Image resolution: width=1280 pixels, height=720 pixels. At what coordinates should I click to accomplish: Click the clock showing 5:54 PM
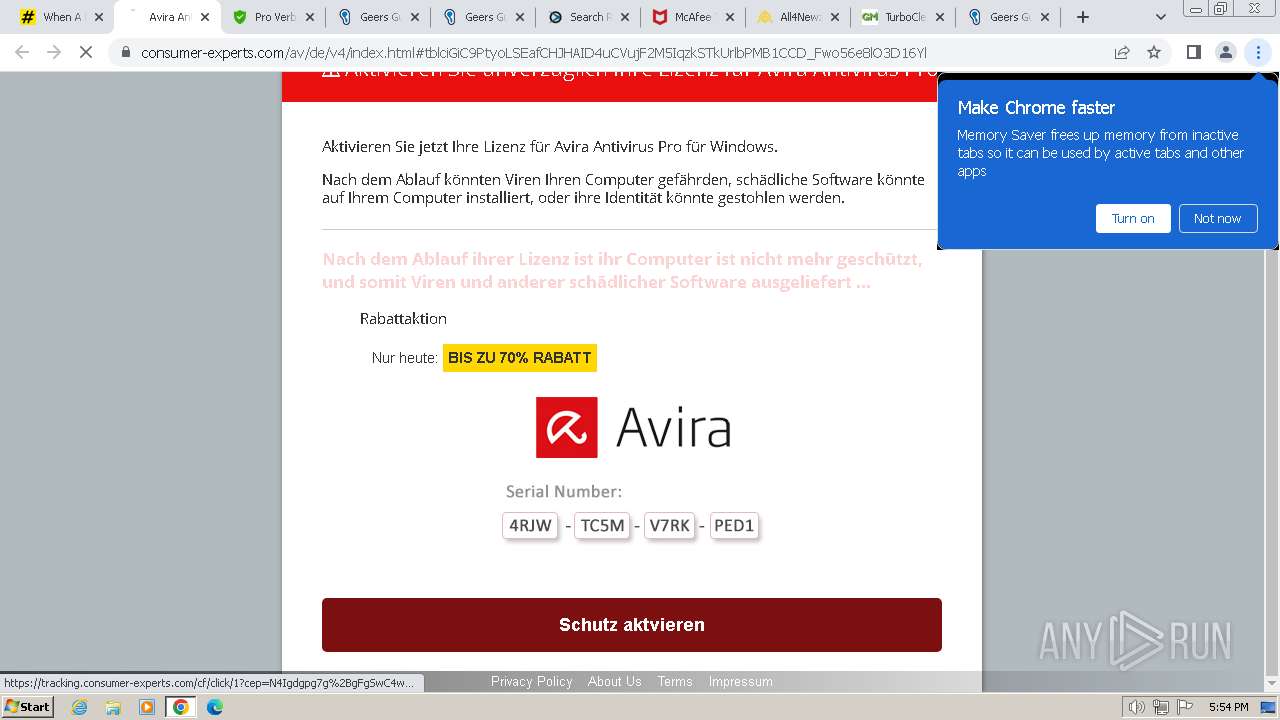point(1228,707)
